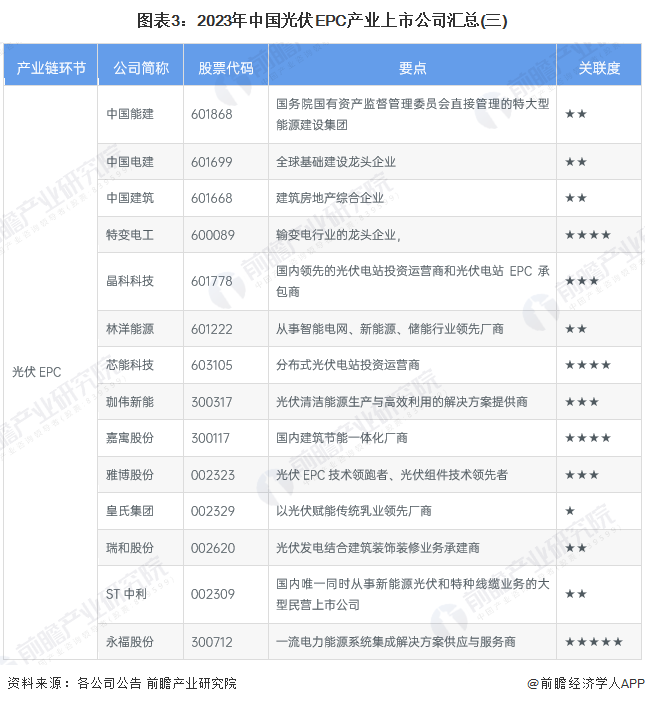
Task: Select stock code 601668
Action: [212, 198]
